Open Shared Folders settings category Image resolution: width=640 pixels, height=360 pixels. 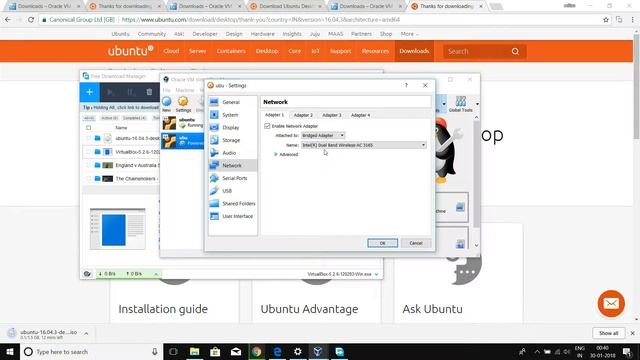[x=238, y=204]
